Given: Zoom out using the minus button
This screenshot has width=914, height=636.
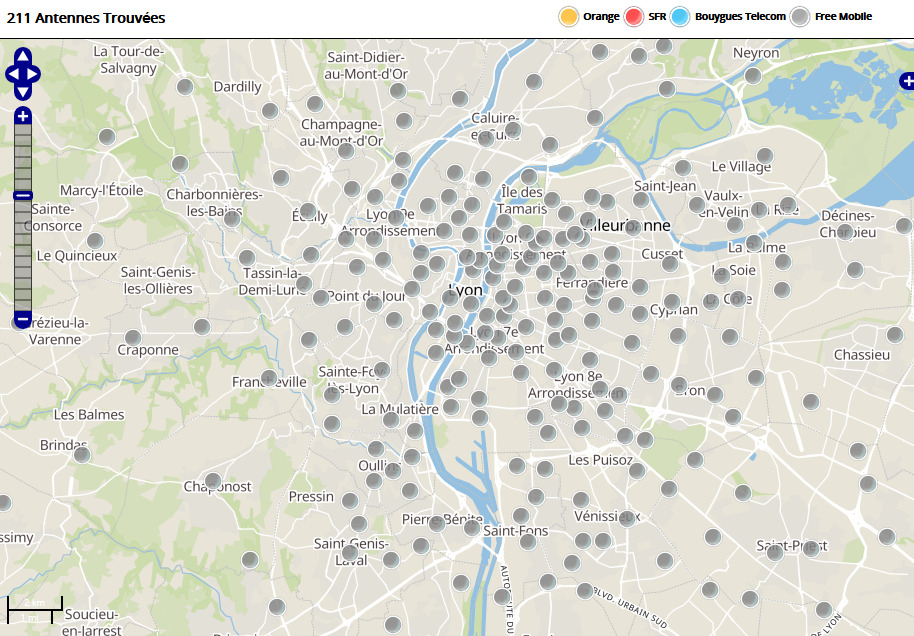Looking at the screenshot, I should point(23,320).
